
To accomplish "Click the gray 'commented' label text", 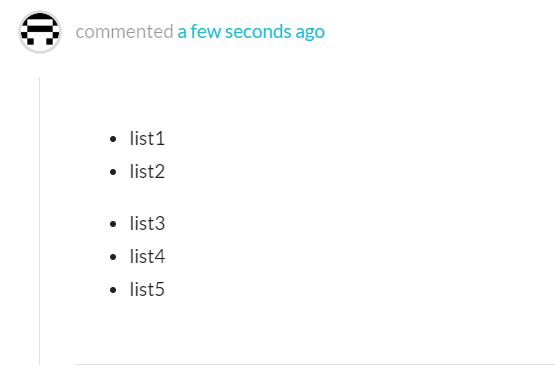I will [124, 32].
